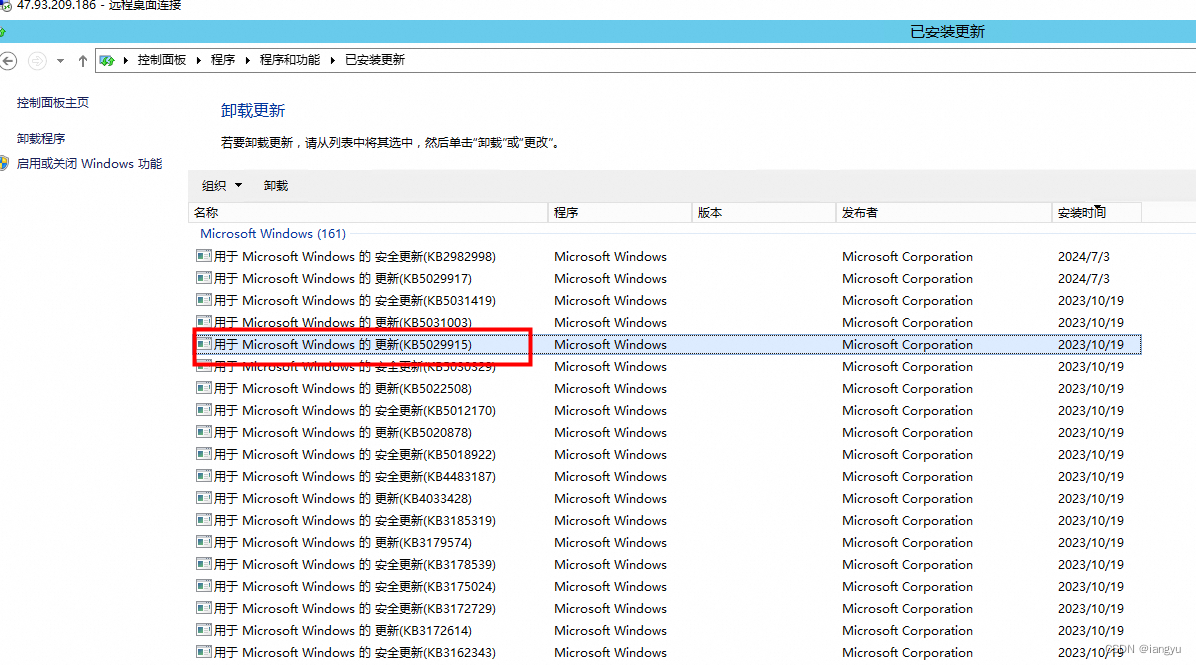1196x665 pixels.
Task: Click the icon of update KB5022508
Action: [x=204, y=388]
